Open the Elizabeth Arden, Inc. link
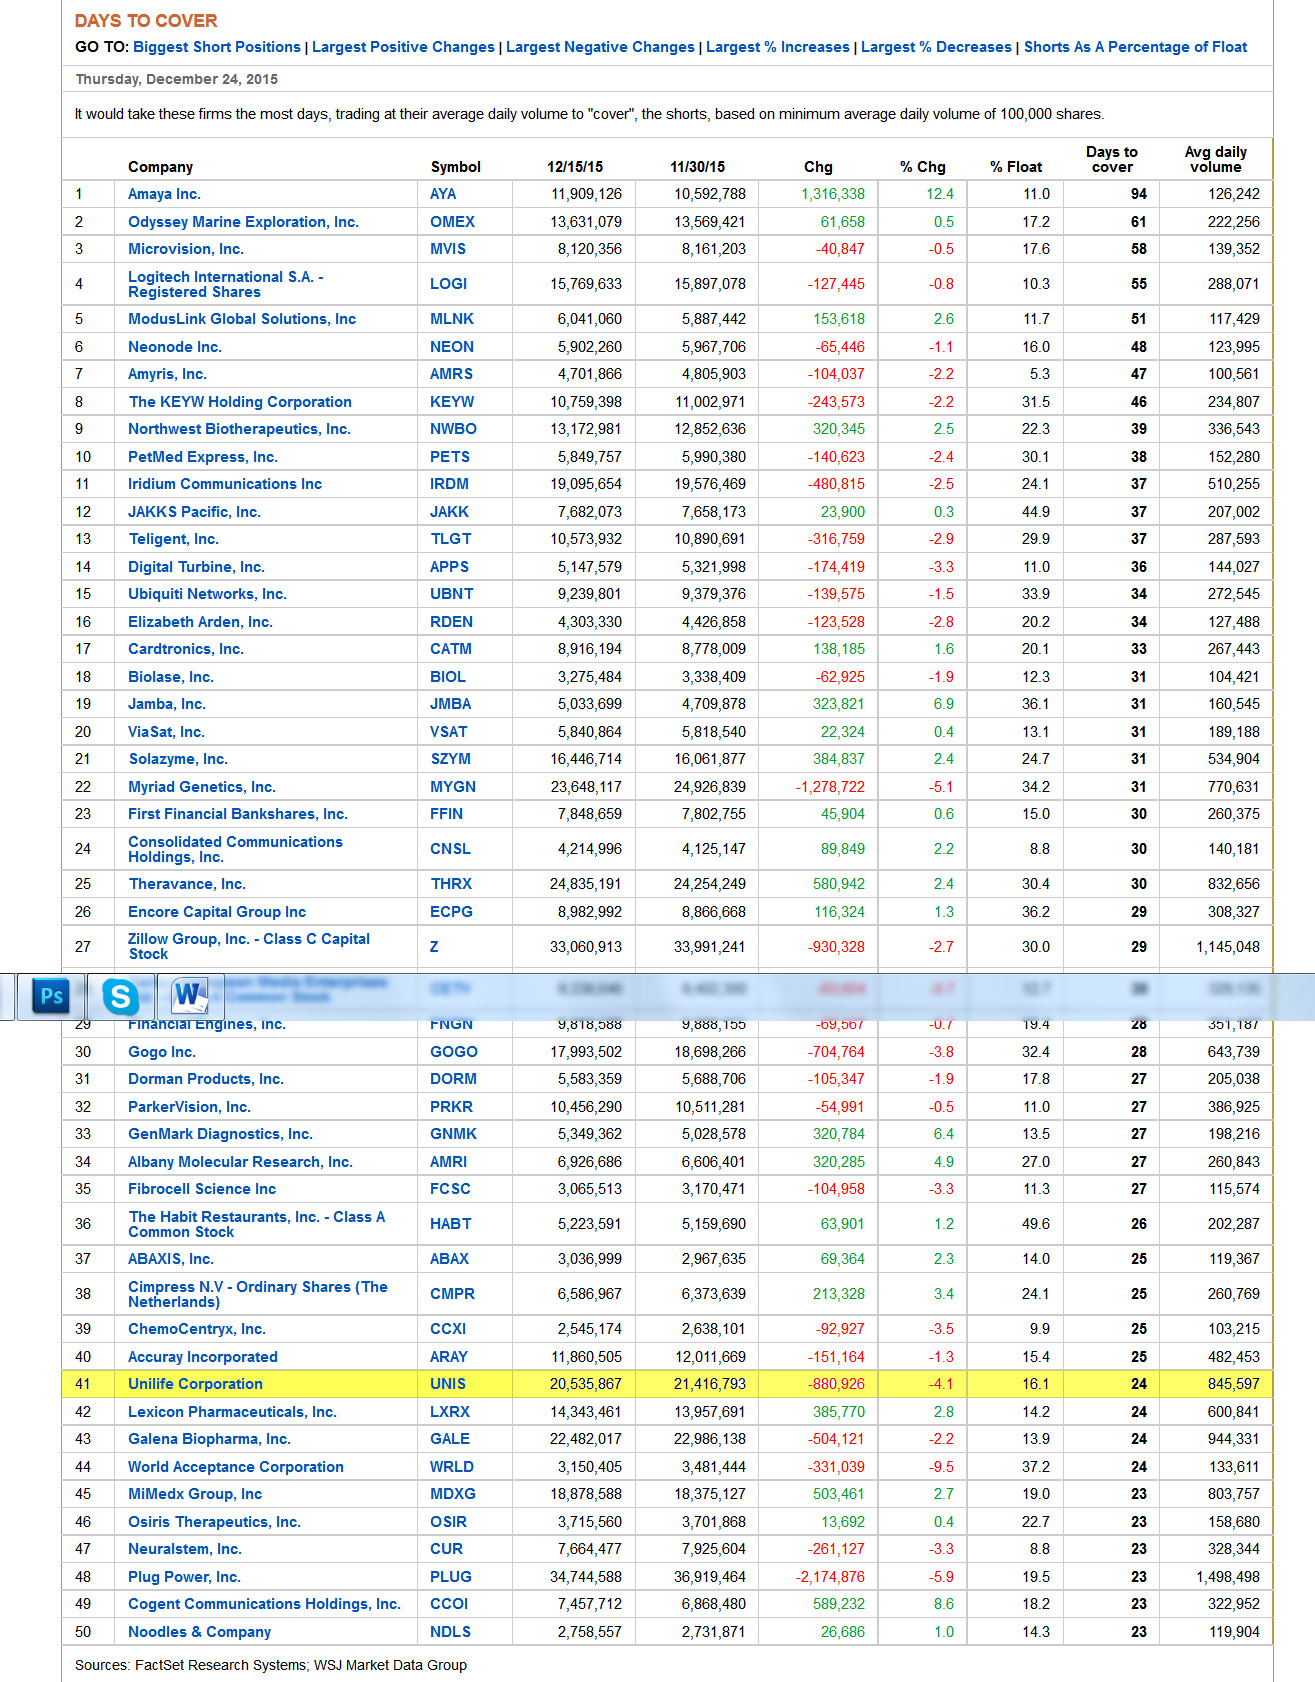This screenshot has width=1315, height=1682. [x=200, y=622]
